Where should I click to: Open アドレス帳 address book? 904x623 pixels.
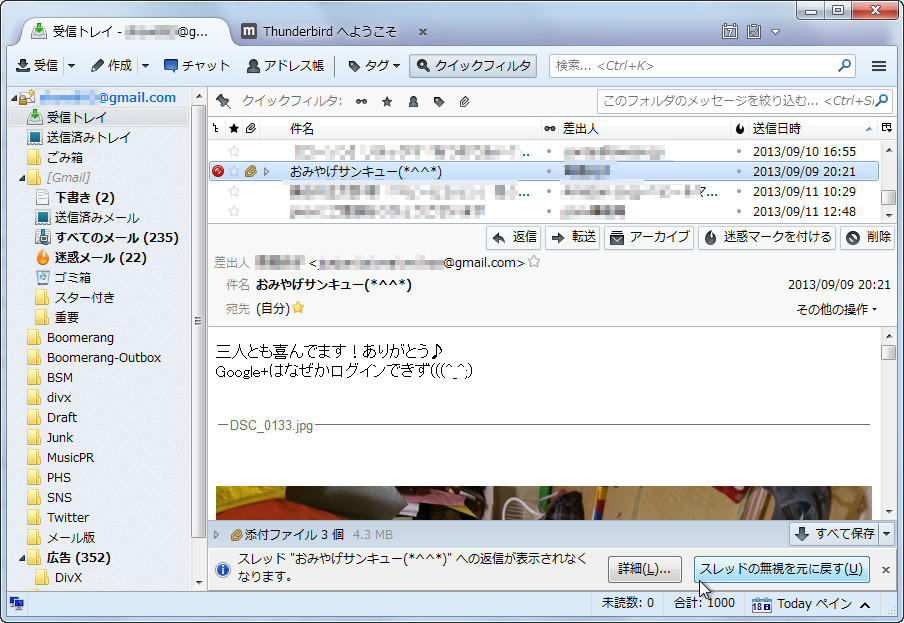click(x=285, y=66)
